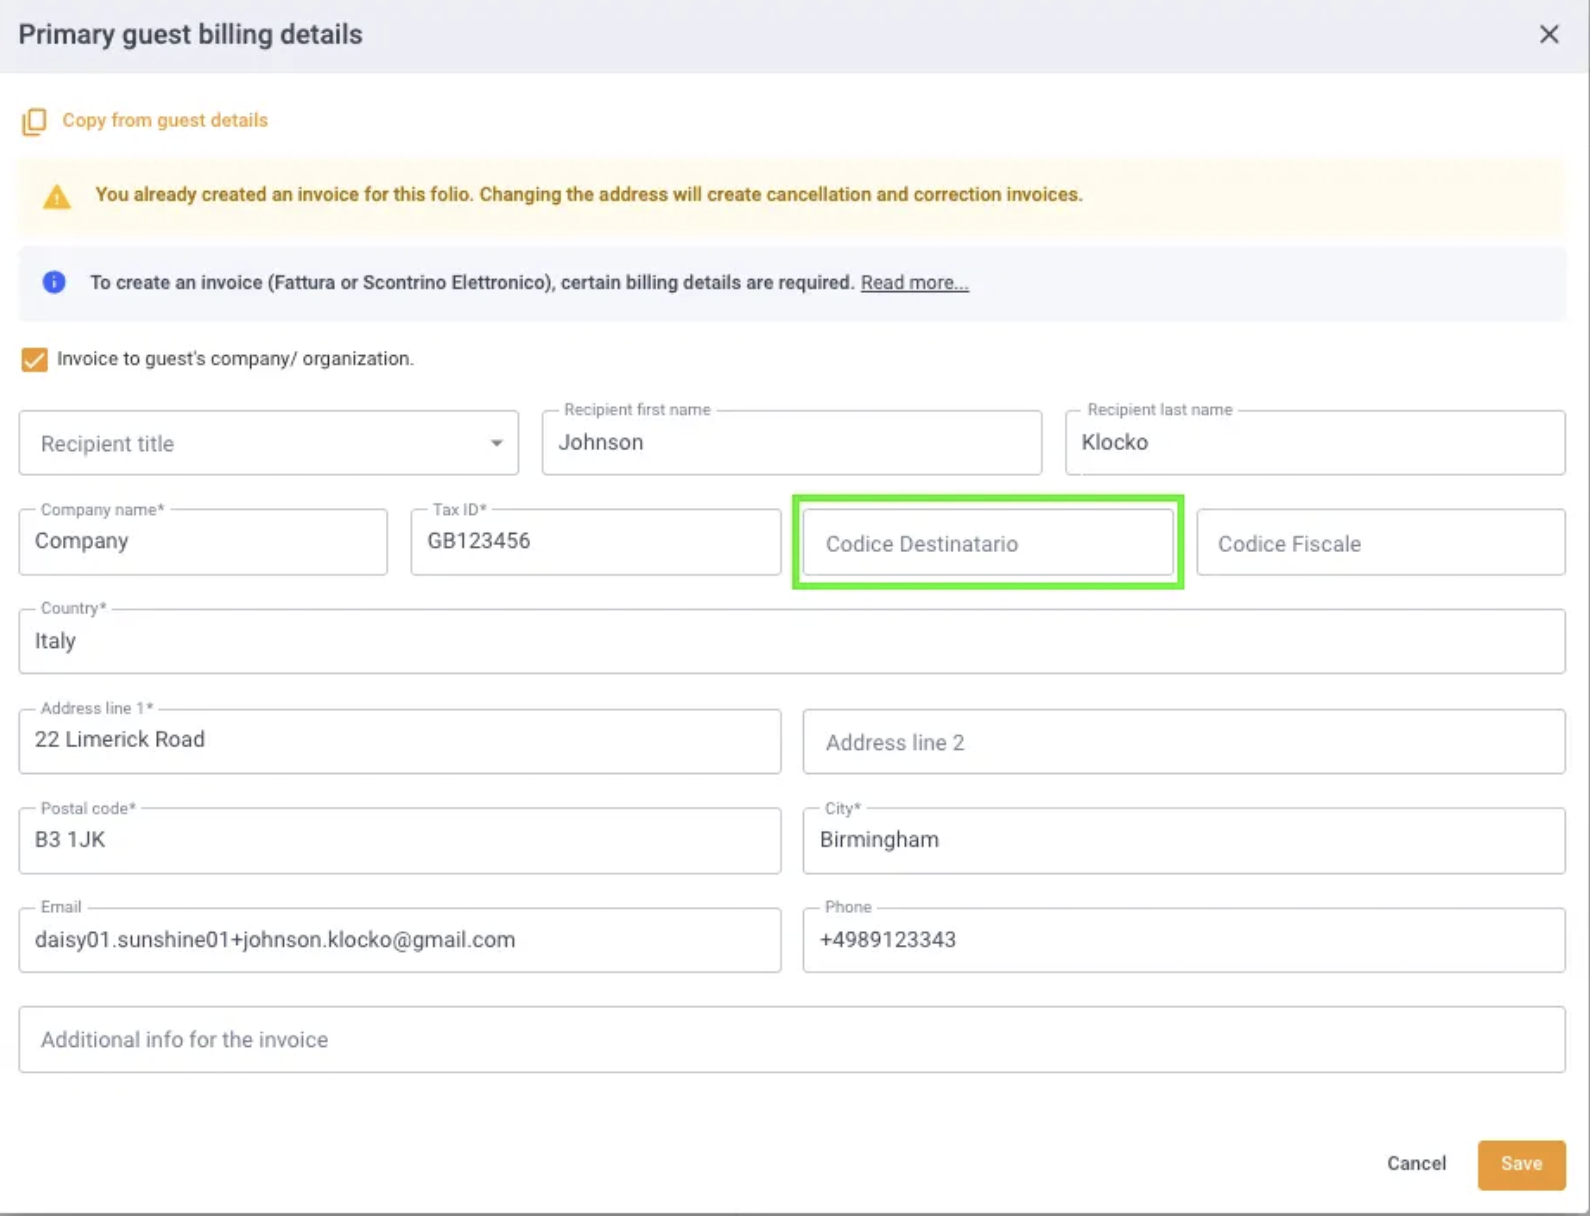The image size is (1590, 1216).
Task: Click the City field with Birmingham
Action: click(x=1184, y=841)
